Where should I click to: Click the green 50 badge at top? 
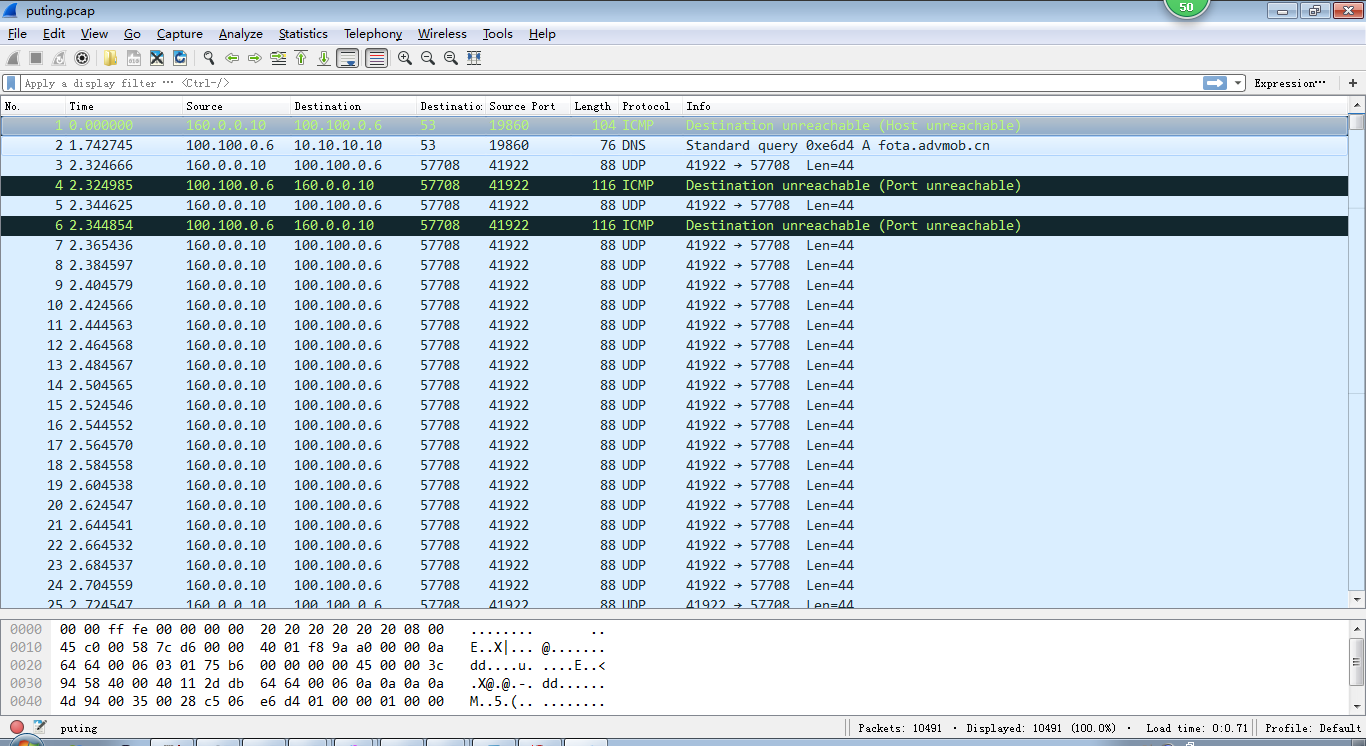point(1187,7)
